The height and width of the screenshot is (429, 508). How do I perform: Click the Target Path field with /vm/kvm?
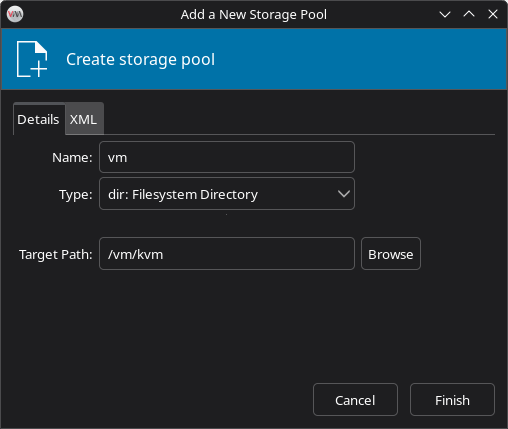pos(227,254)
